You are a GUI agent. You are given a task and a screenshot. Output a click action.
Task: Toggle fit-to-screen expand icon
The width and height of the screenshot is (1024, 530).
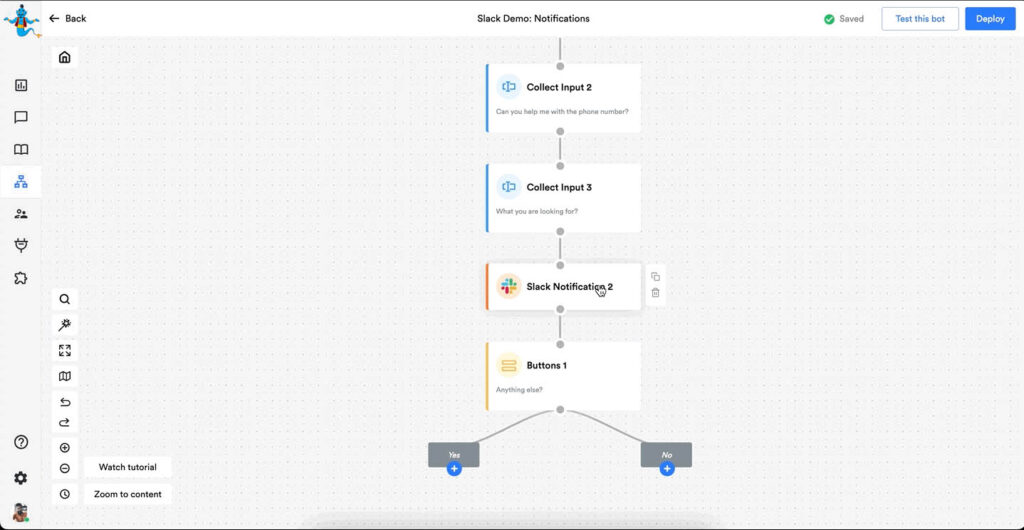click(65, 351)
